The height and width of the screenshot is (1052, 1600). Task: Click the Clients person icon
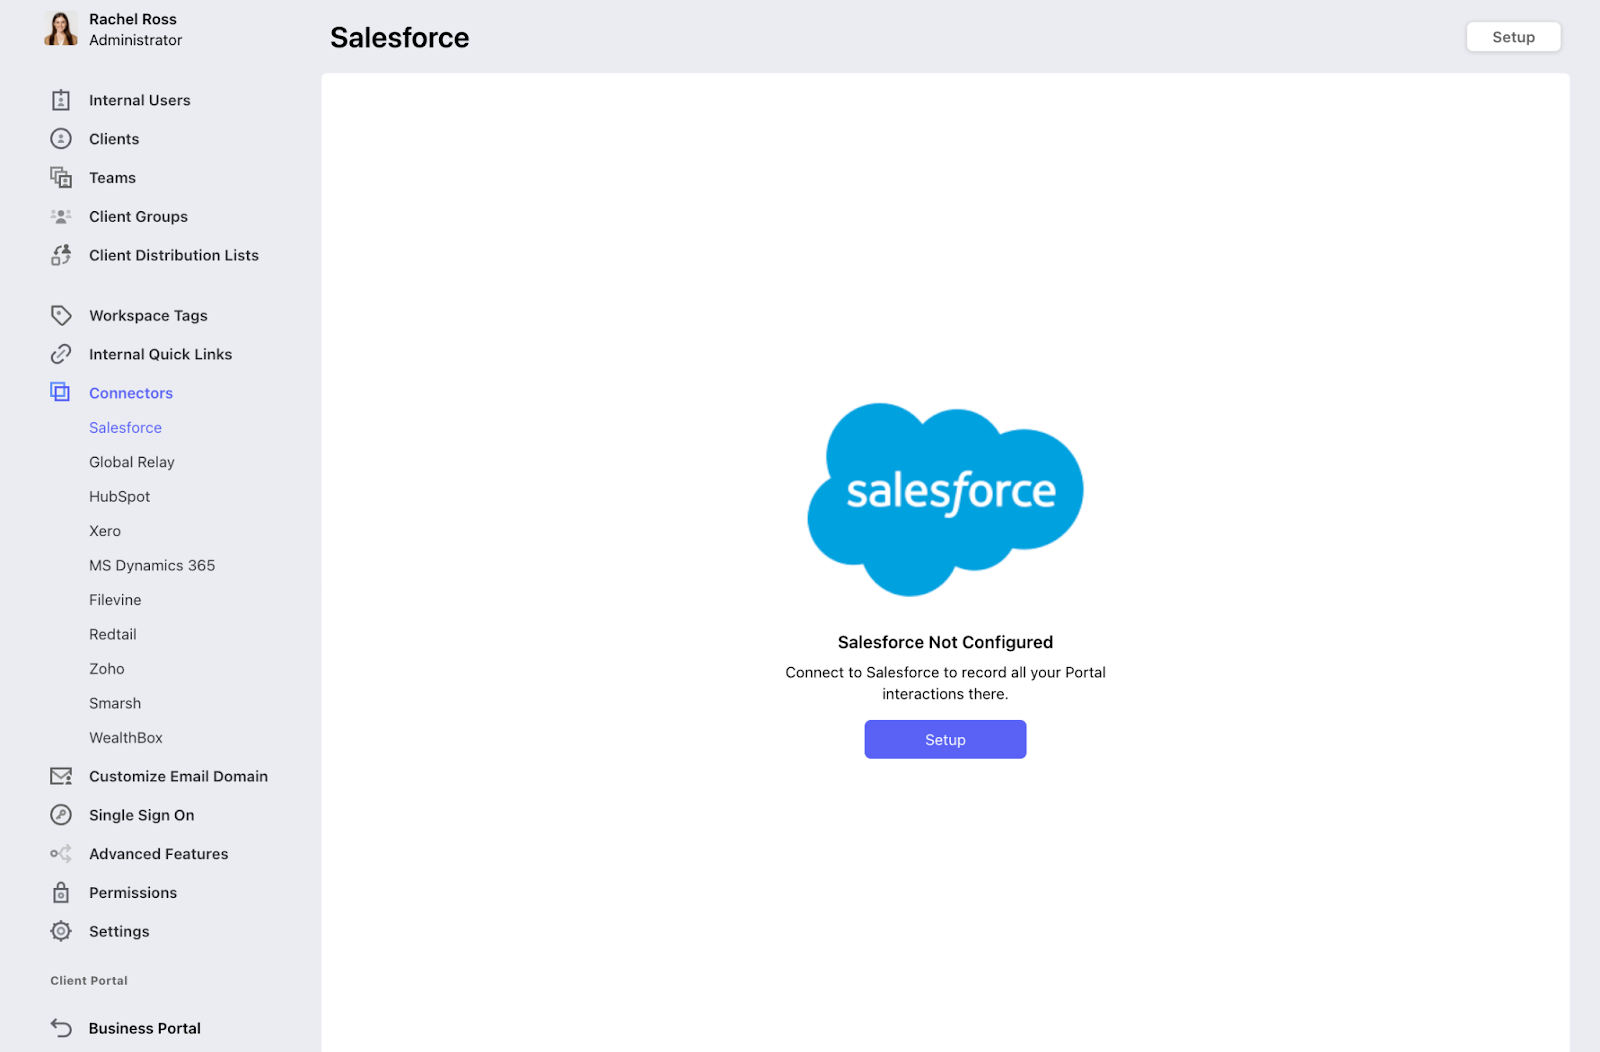61,139
